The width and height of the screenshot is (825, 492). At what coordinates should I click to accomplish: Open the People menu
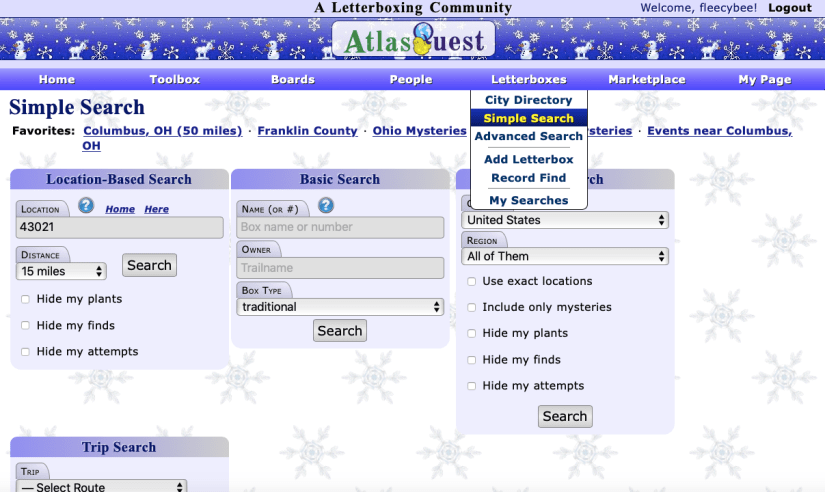click(x=411, y=79)
